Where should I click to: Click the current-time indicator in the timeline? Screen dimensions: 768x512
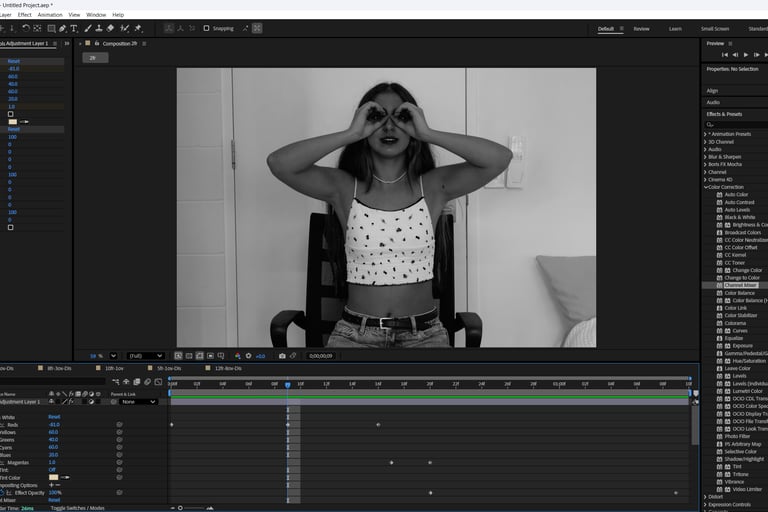click(x=288, y=385)
